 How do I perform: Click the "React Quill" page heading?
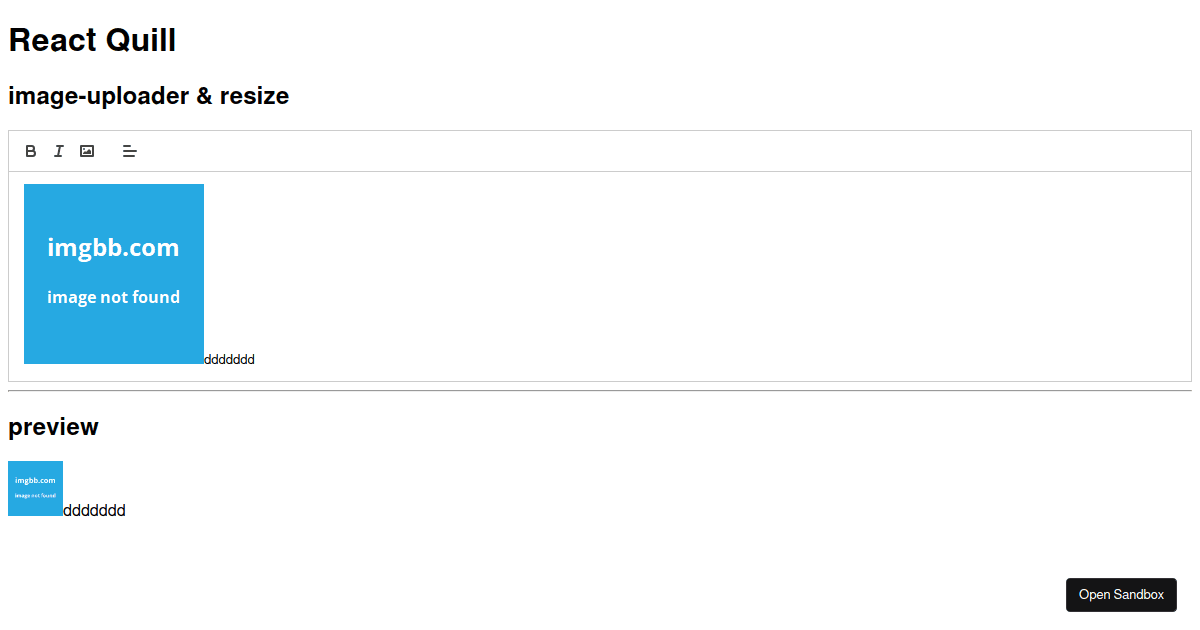(x=92, y=40)
